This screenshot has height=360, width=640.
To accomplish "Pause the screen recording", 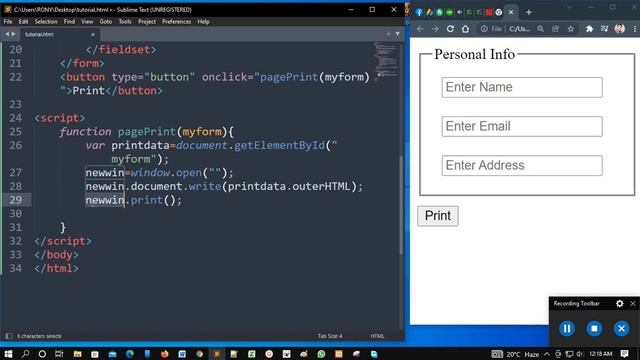I will click(567, 329).
